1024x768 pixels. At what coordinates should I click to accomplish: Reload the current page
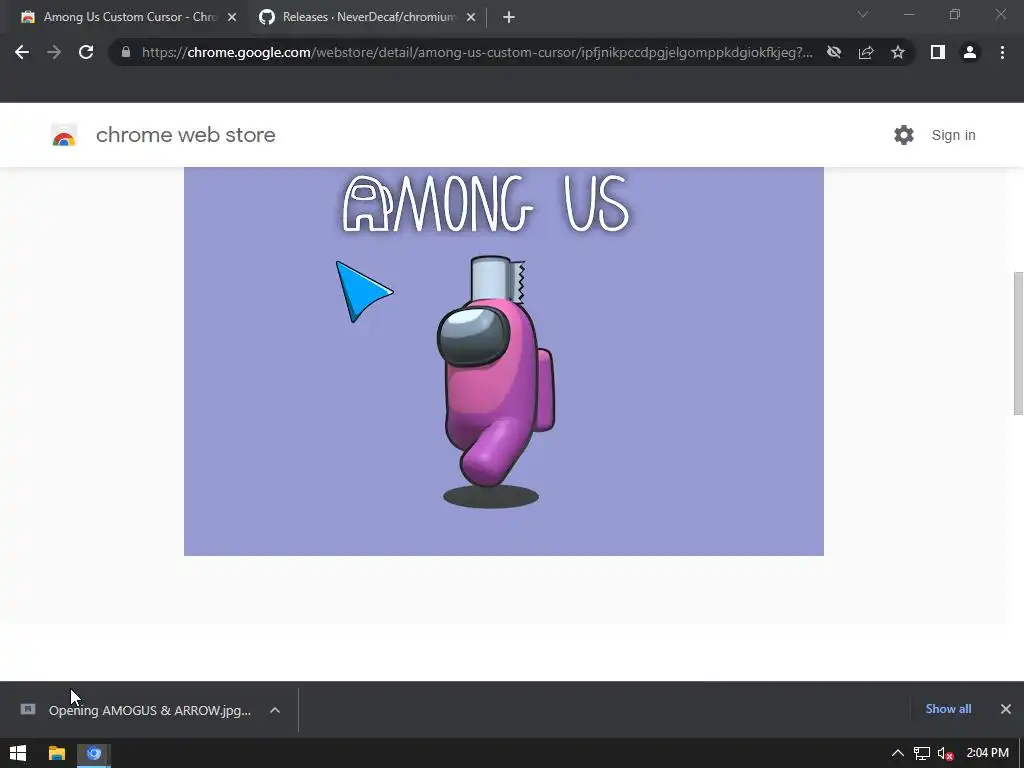[x=86, y=52]
